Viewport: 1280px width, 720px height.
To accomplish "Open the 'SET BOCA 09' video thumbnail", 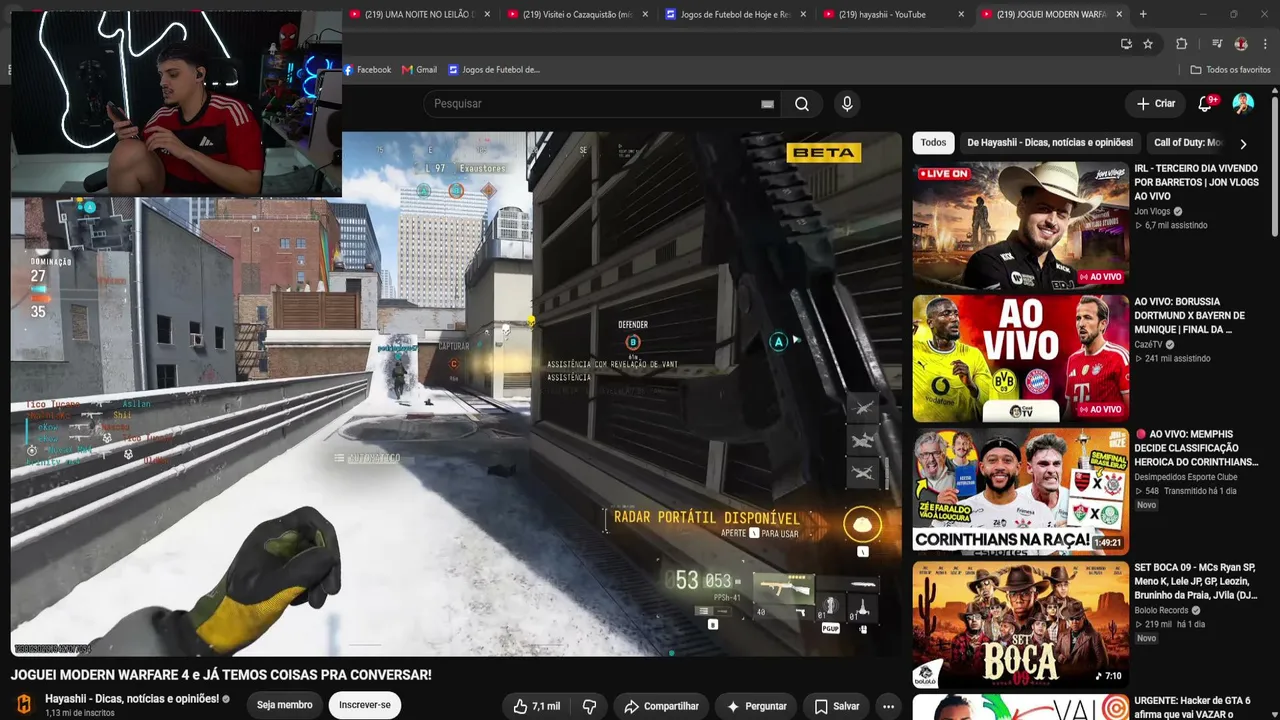I will (1020, 624).
